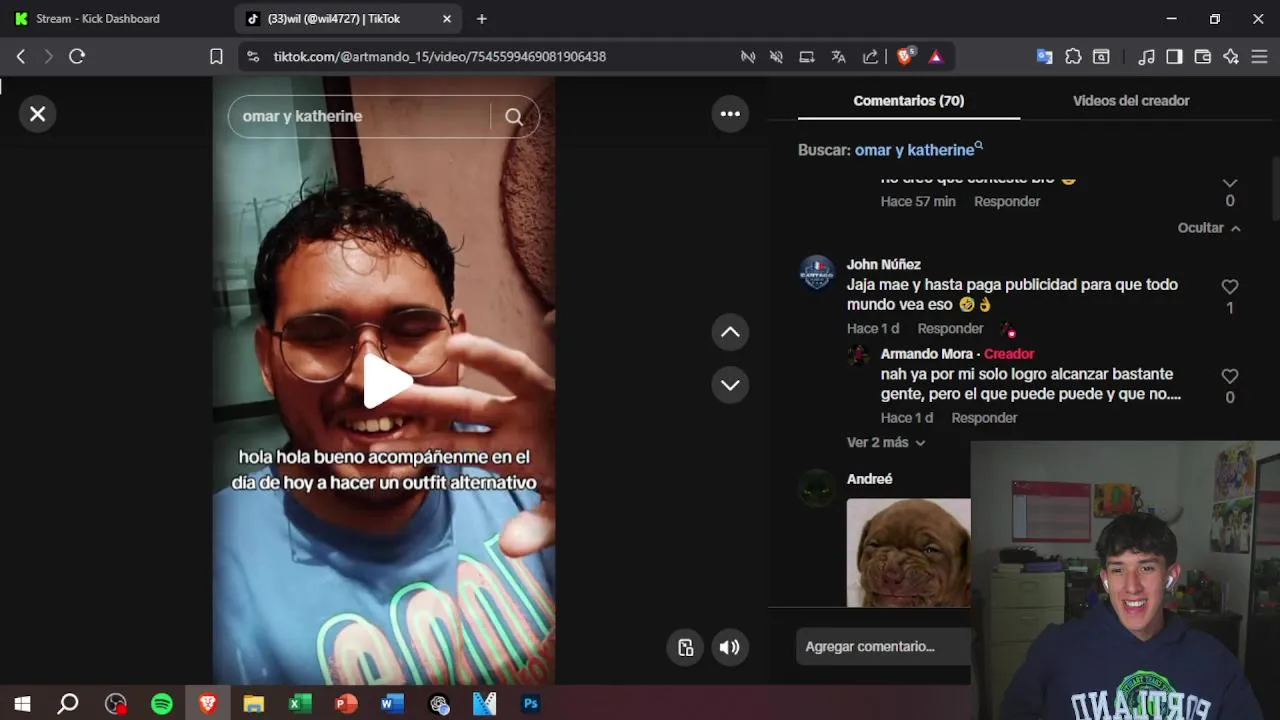The width and height of the screenshot is (1280, 720).
Task: Click John Núñez's avatar
Action: (817, 272)
